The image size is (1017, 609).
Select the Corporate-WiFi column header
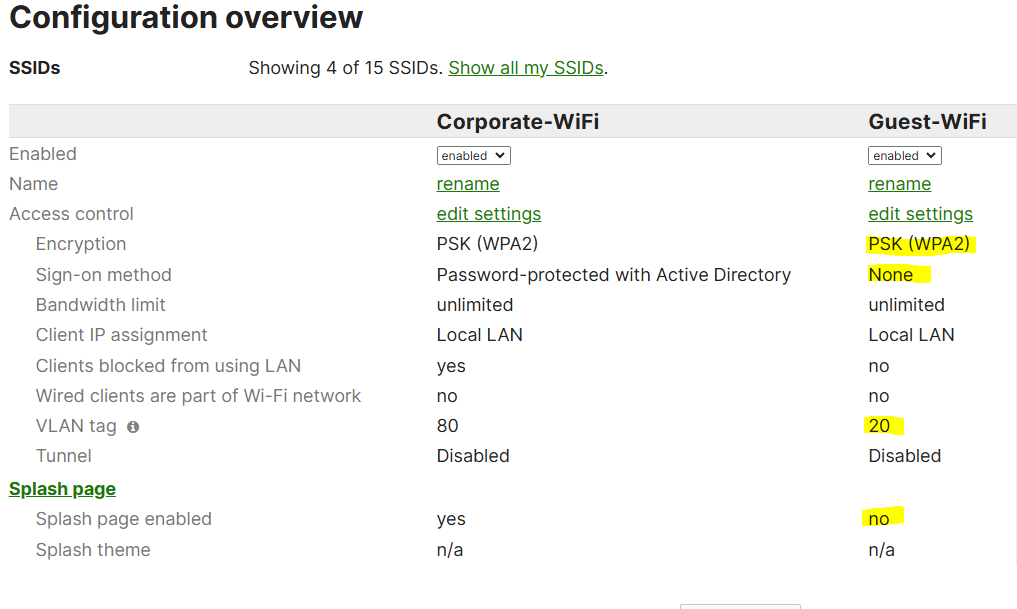pyautogui.click(x=518, y=121)
